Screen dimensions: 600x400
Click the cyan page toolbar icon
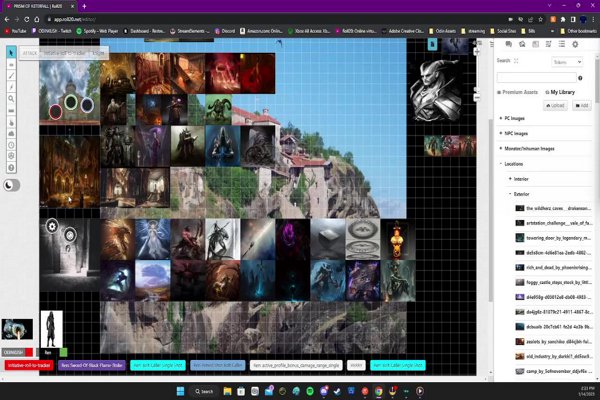point(432,44)
